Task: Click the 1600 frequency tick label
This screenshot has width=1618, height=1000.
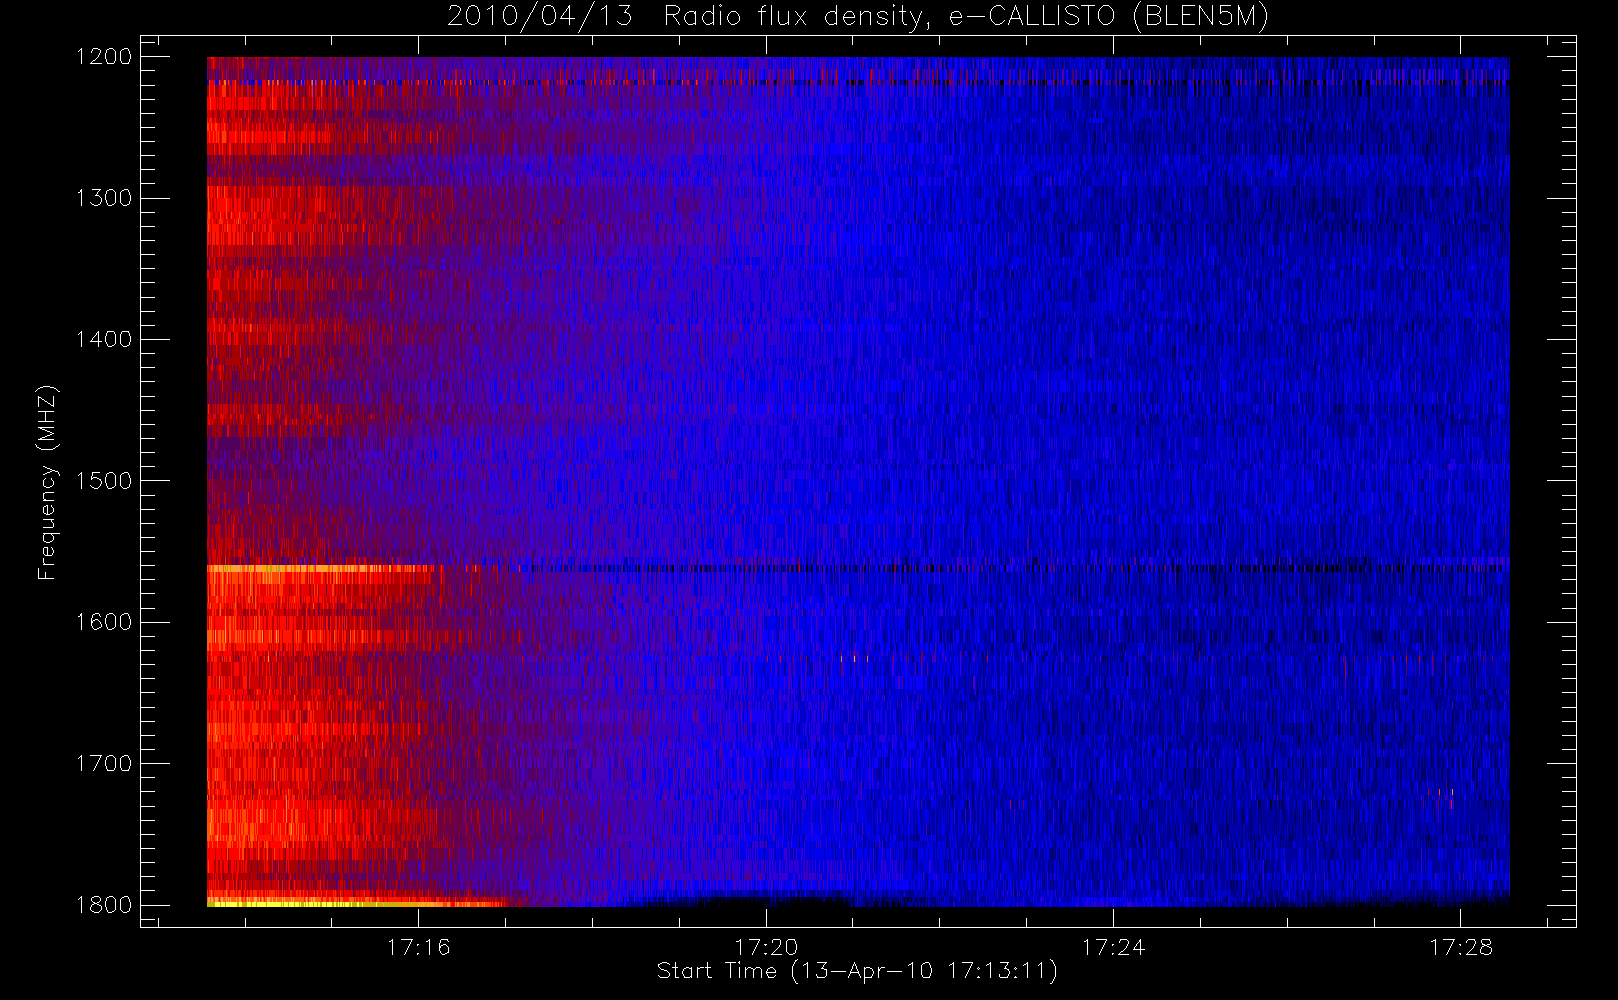Action: pos(104,622)
